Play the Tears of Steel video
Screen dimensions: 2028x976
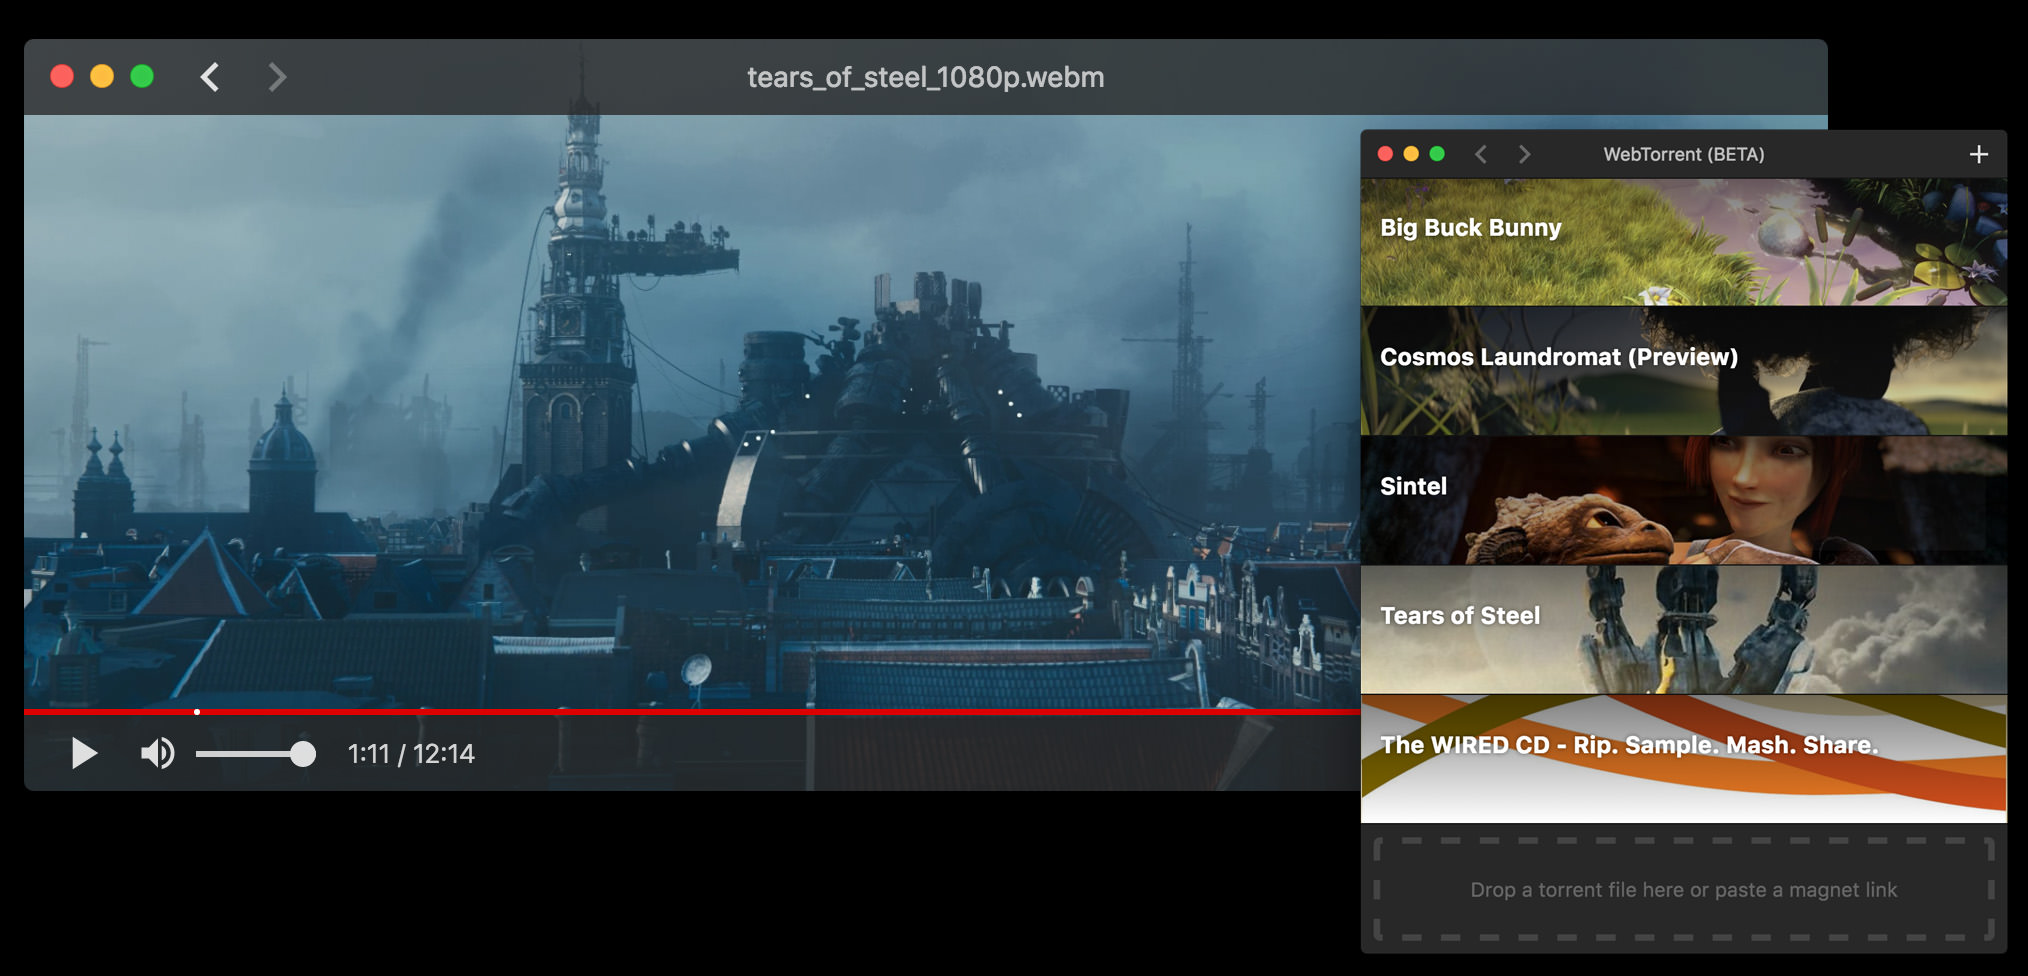84,753
